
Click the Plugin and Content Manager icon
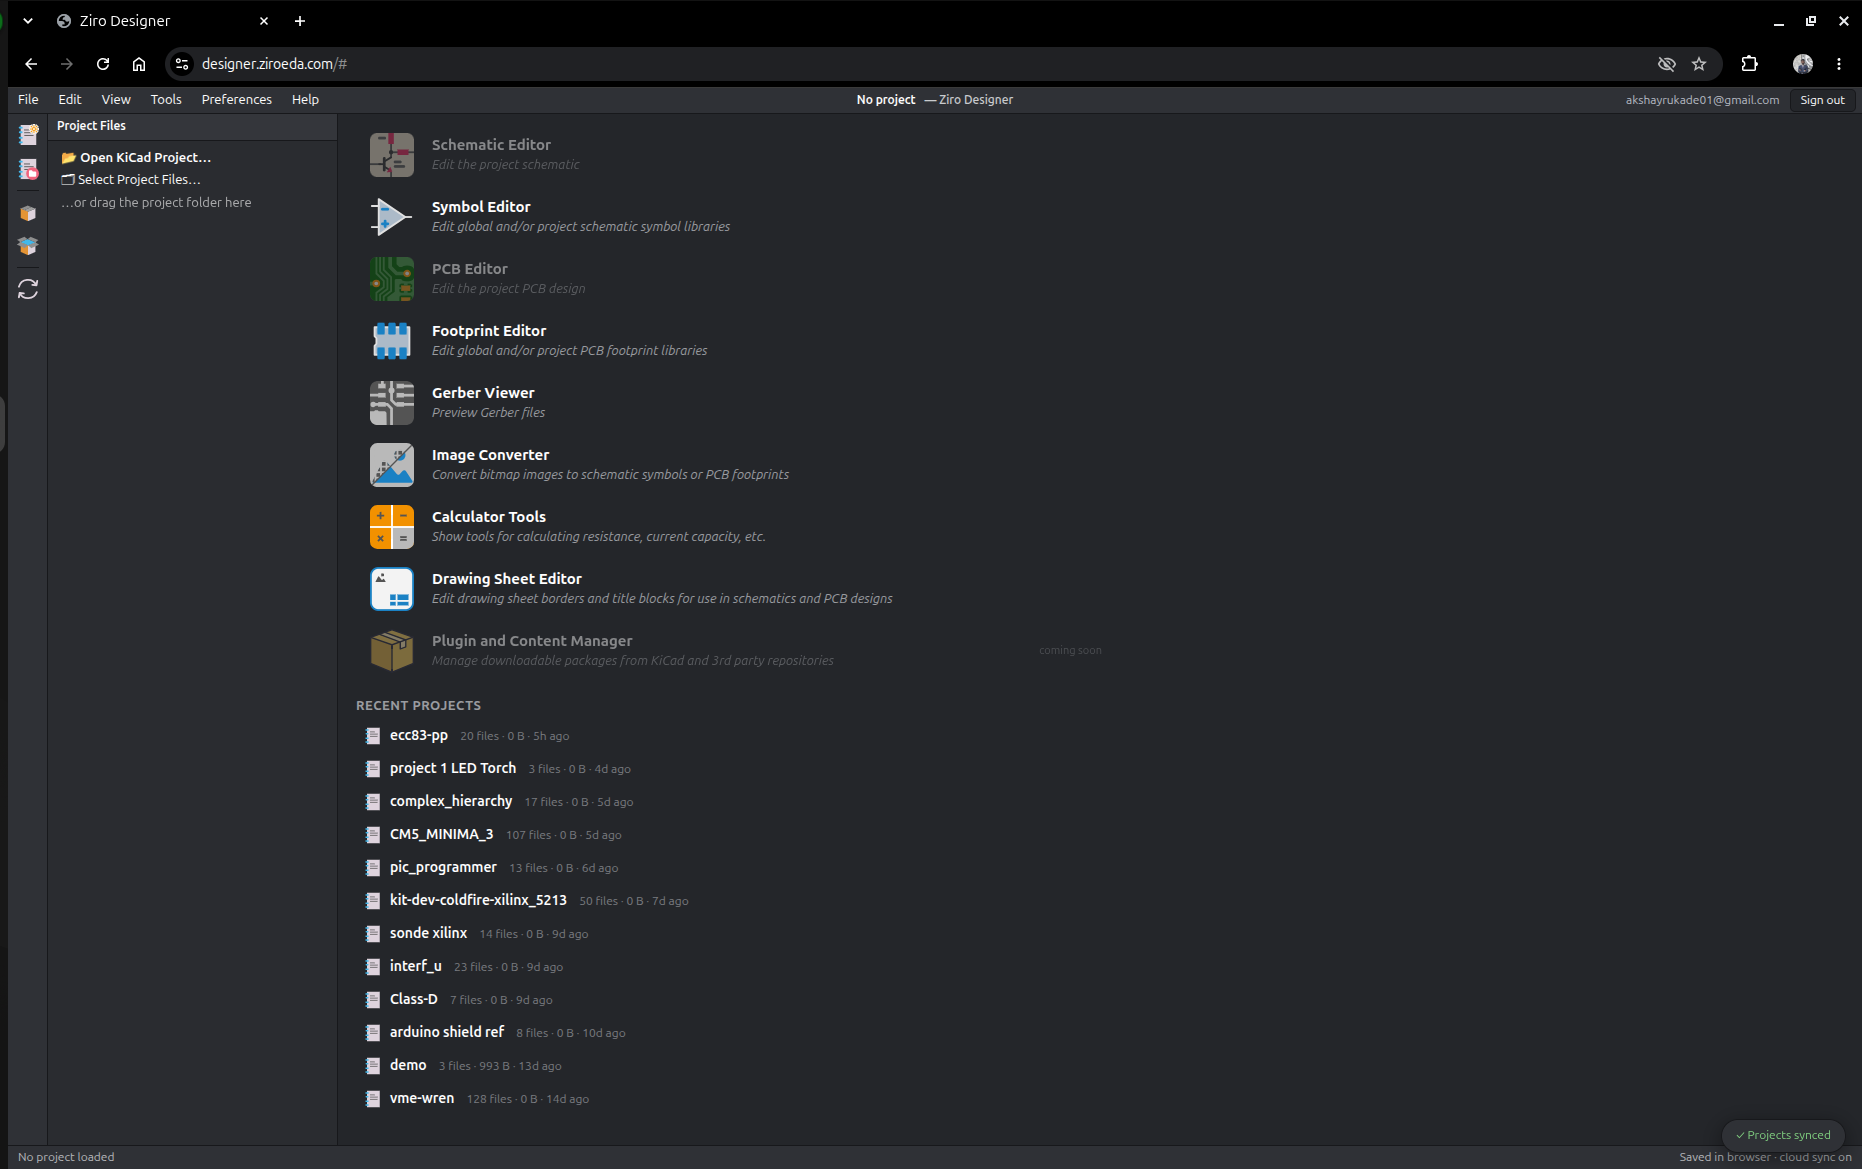click(x=392, y=651)
